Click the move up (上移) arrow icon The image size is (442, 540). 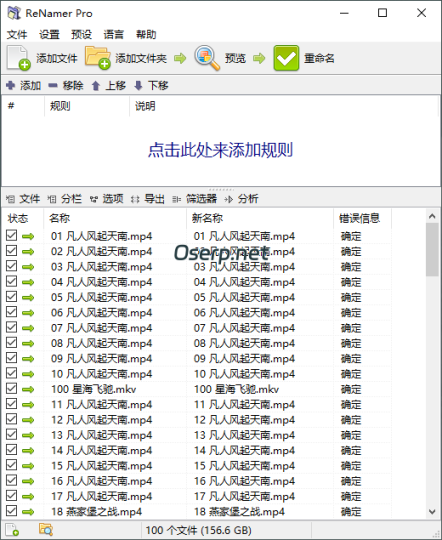pos(96,85)
